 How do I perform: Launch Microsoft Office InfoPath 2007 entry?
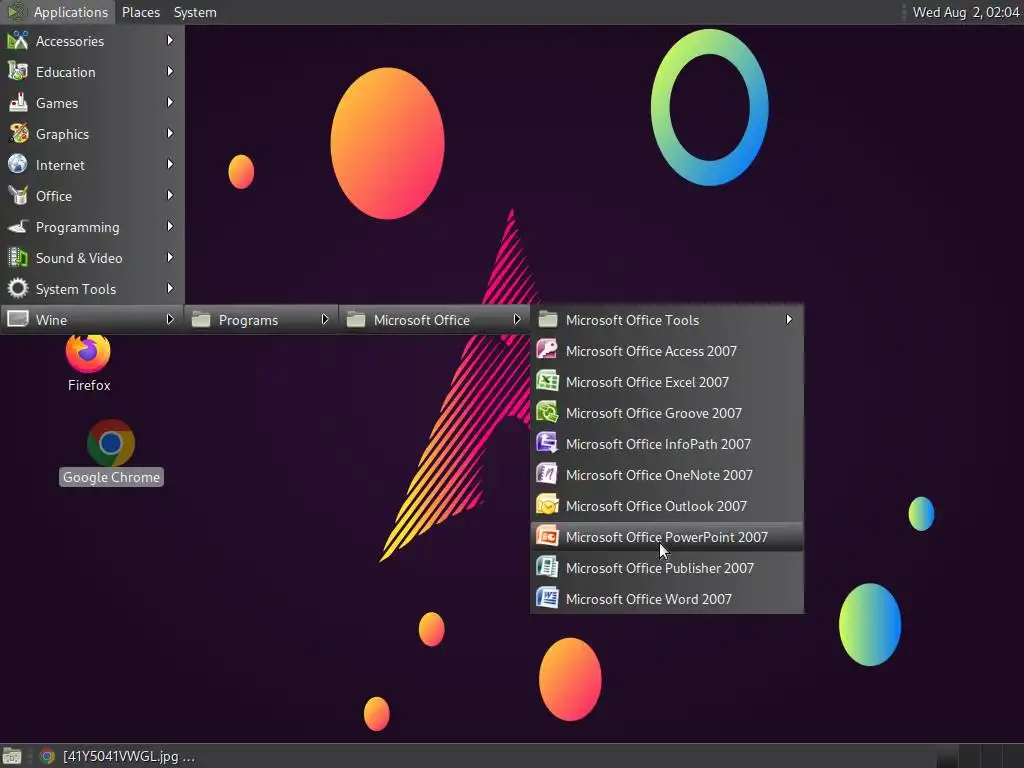tap(667, 444)
